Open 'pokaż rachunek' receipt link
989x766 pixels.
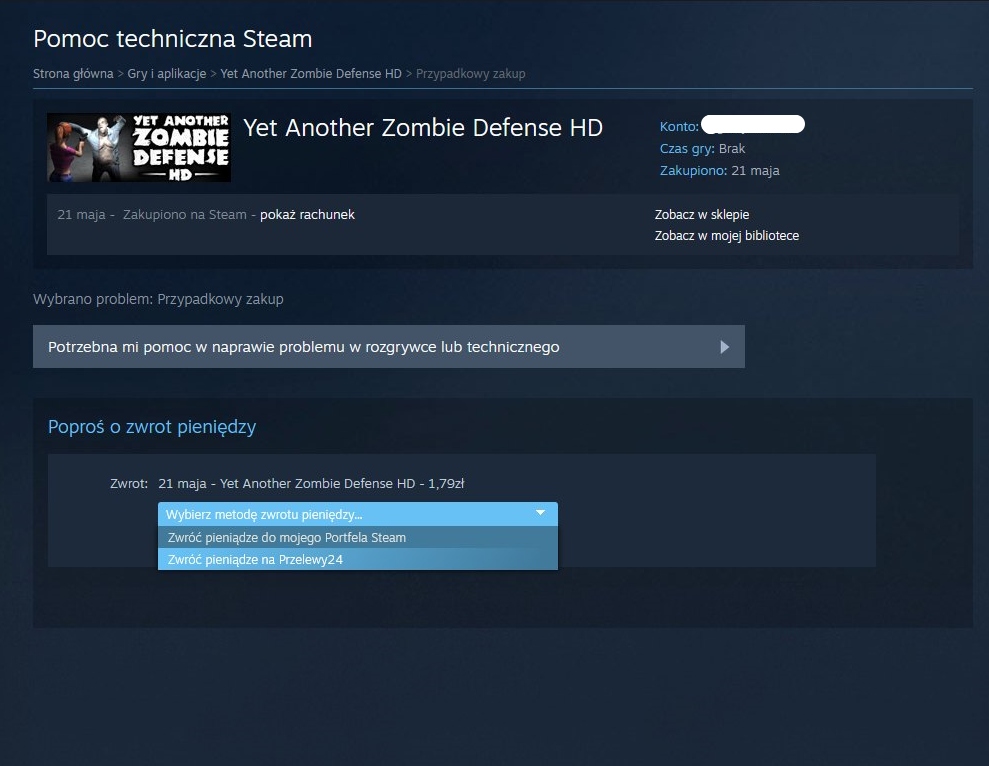pyautogui.click(x=307, y=215)
